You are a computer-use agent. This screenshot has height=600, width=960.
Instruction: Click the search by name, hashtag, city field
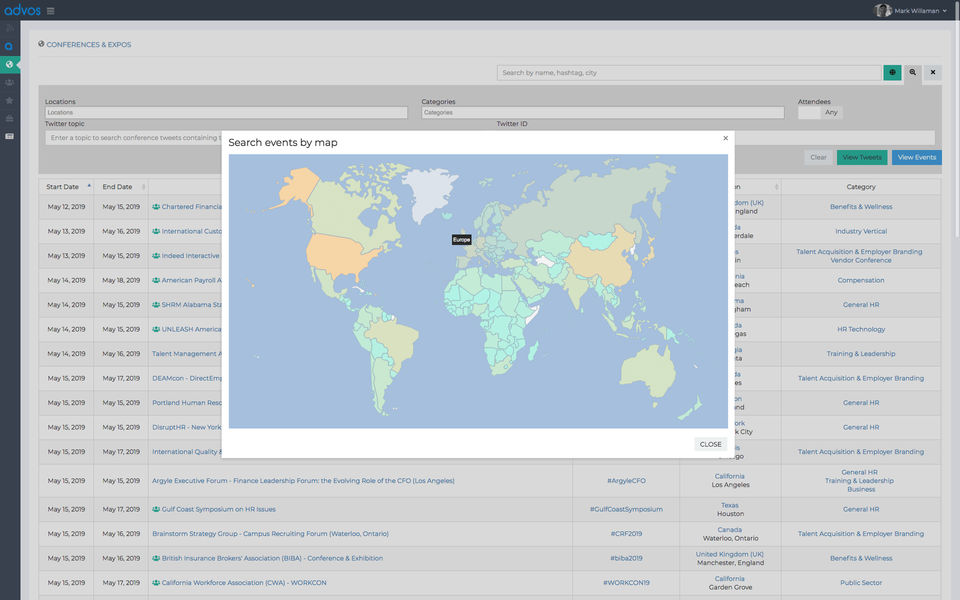click(689, 73)
